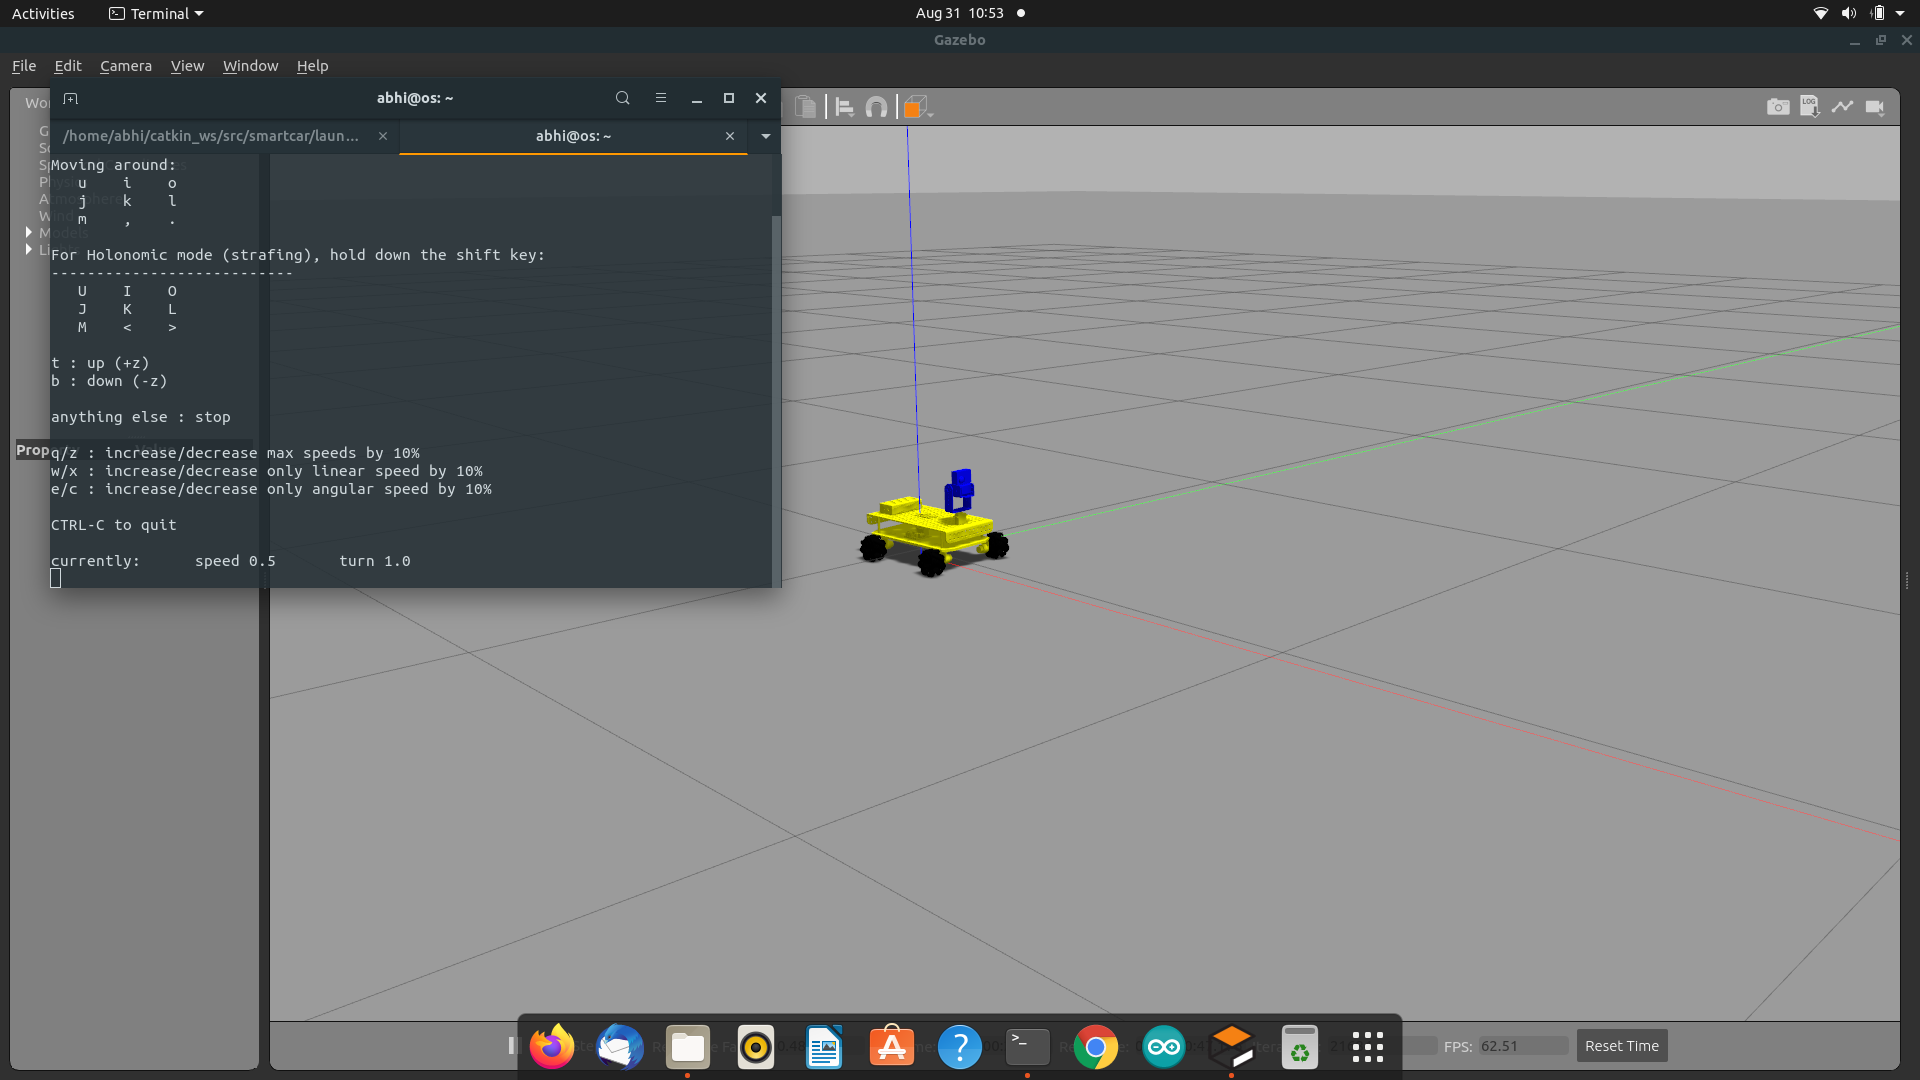Expand the Lights tree item
Viewport: 1920px width, 1080px height.
(x=29, y=250)
